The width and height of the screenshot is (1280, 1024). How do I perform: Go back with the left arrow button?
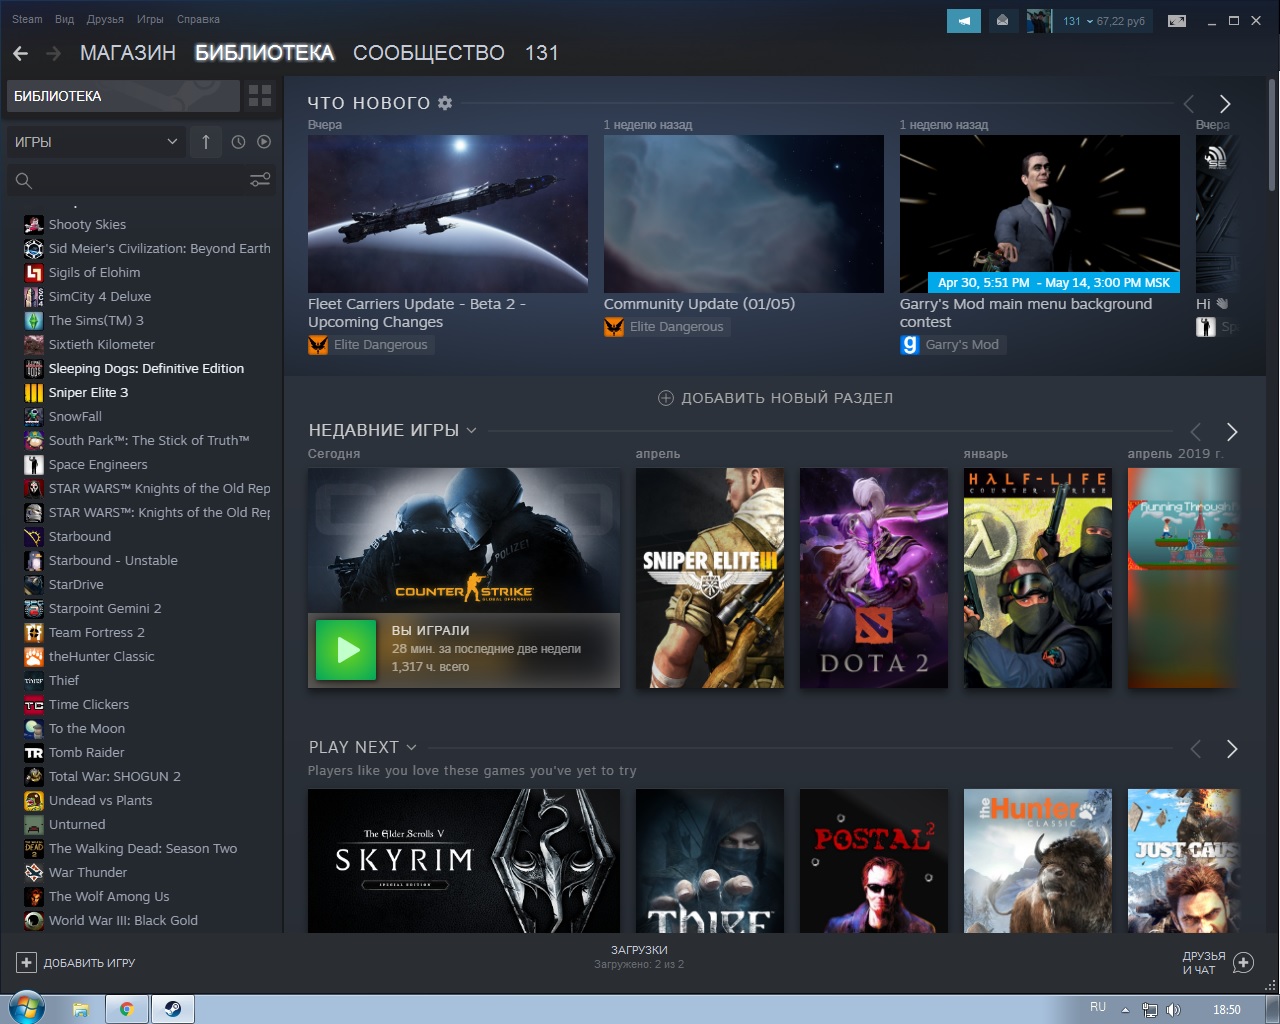(20, 53)
